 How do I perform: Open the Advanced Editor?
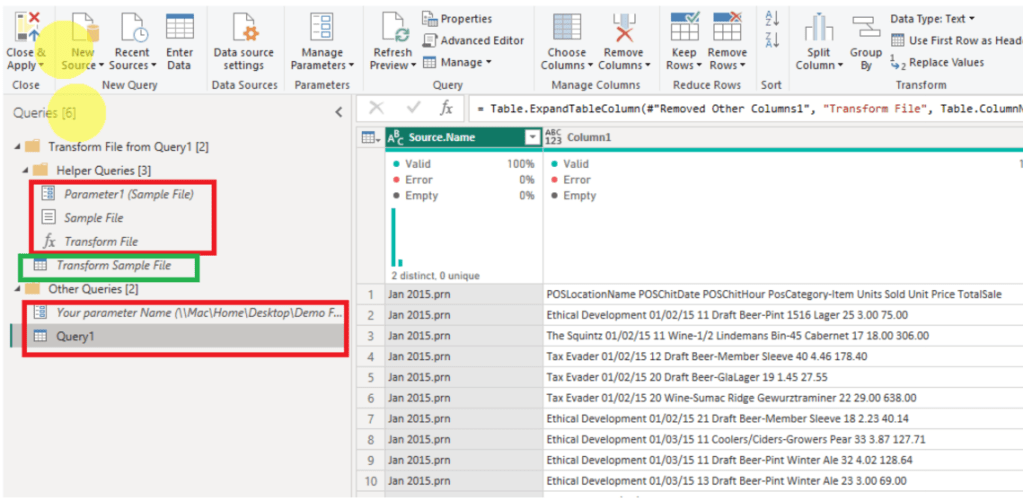point(474,40)
